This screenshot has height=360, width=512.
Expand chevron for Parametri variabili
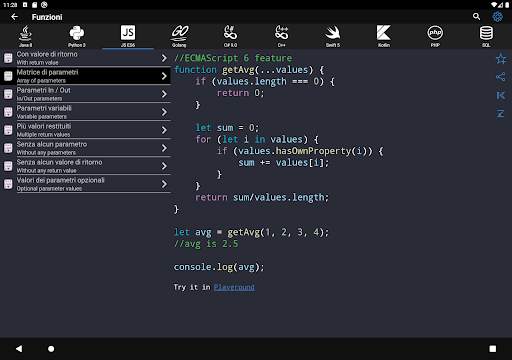(164, 112)
